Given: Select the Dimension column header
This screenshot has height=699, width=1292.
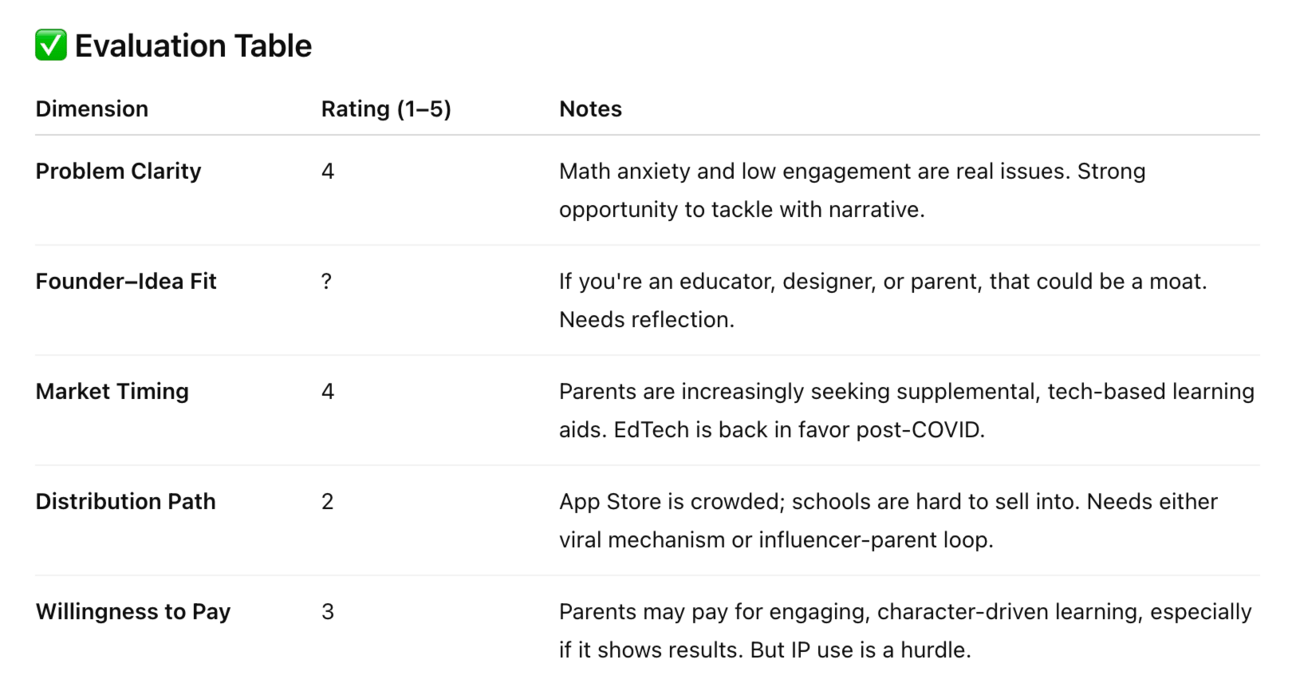Looking at the screenshot, I should (x=92, y=109).
